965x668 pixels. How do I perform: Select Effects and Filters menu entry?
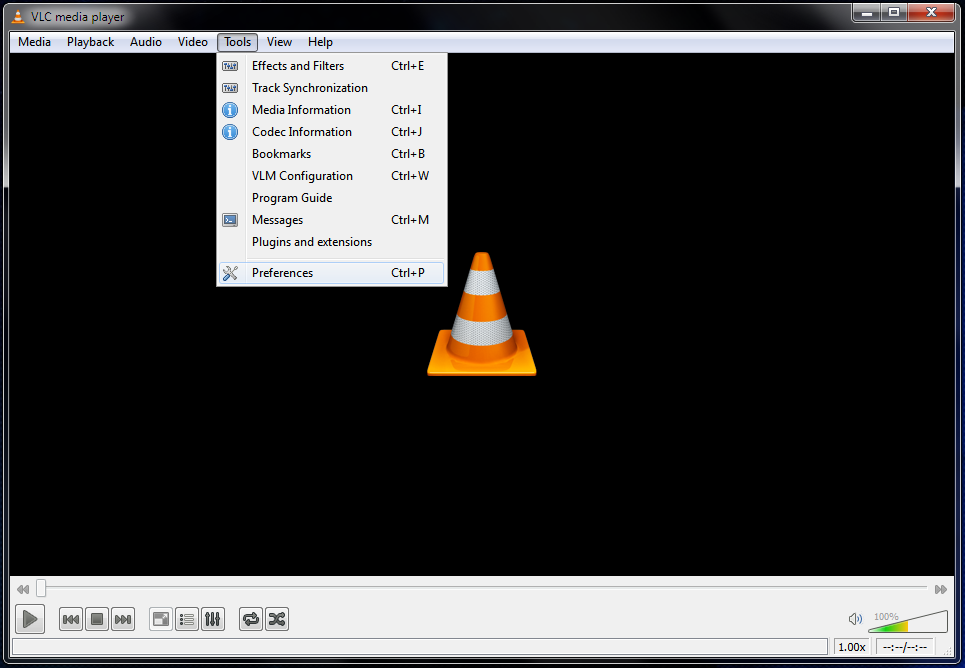click(x=332, y=66)
